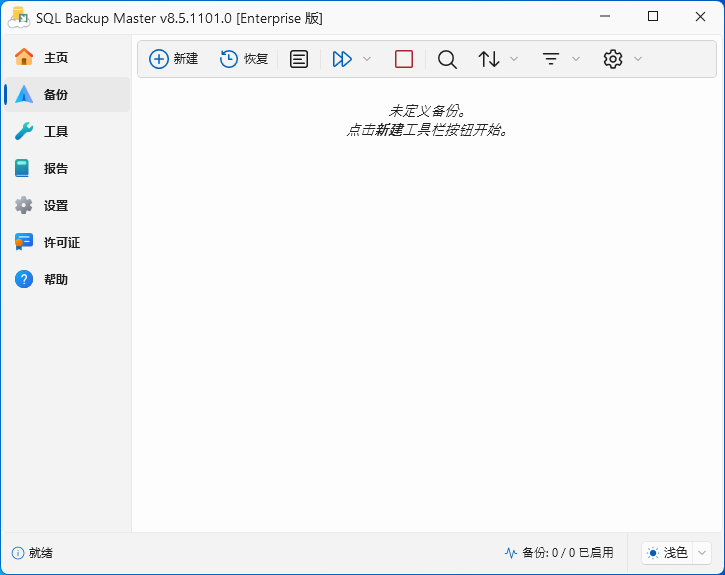Screen dimensions: 725x575
Task: Minimize the SQL Backup Master window
Action: [605, 17]
